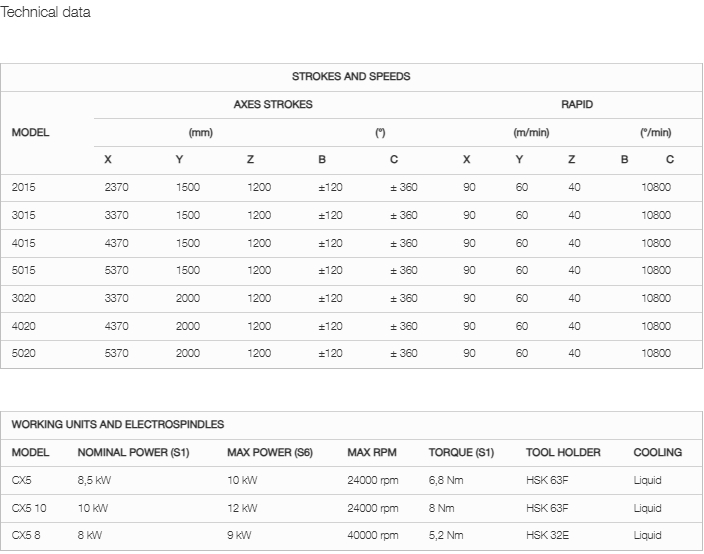Click MODEL header in electrospindles table
This screenshot has height=554, width=704.
(31, 452)
